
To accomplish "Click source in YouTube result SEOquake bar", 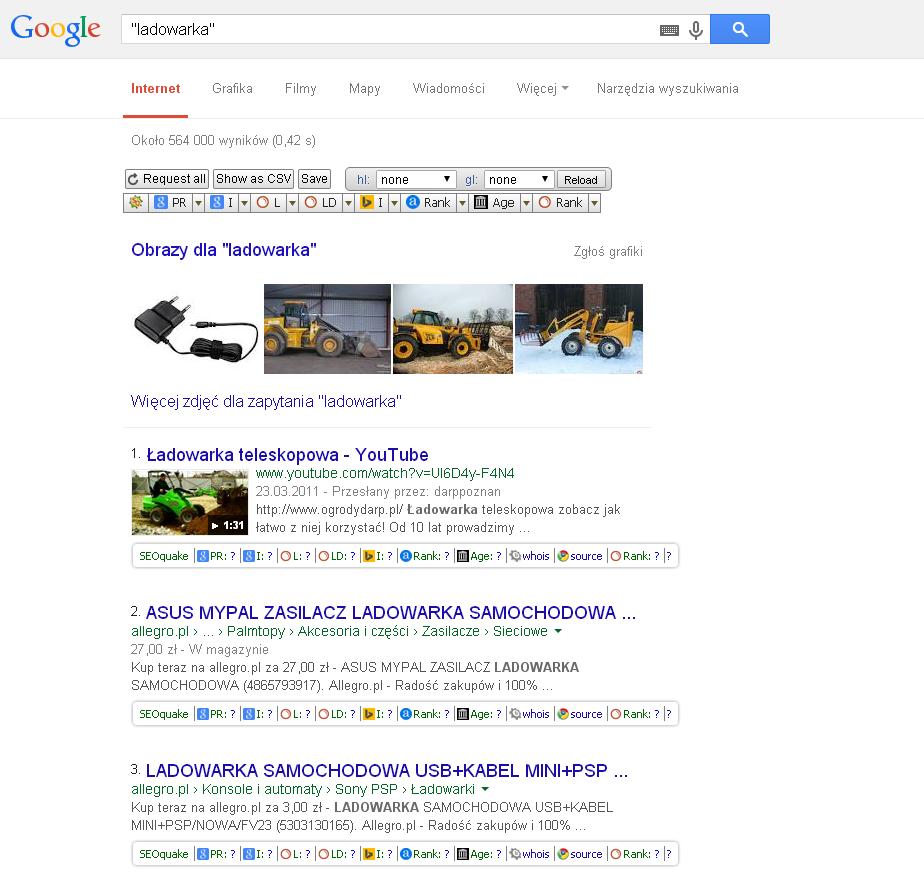I will (580, 556).
